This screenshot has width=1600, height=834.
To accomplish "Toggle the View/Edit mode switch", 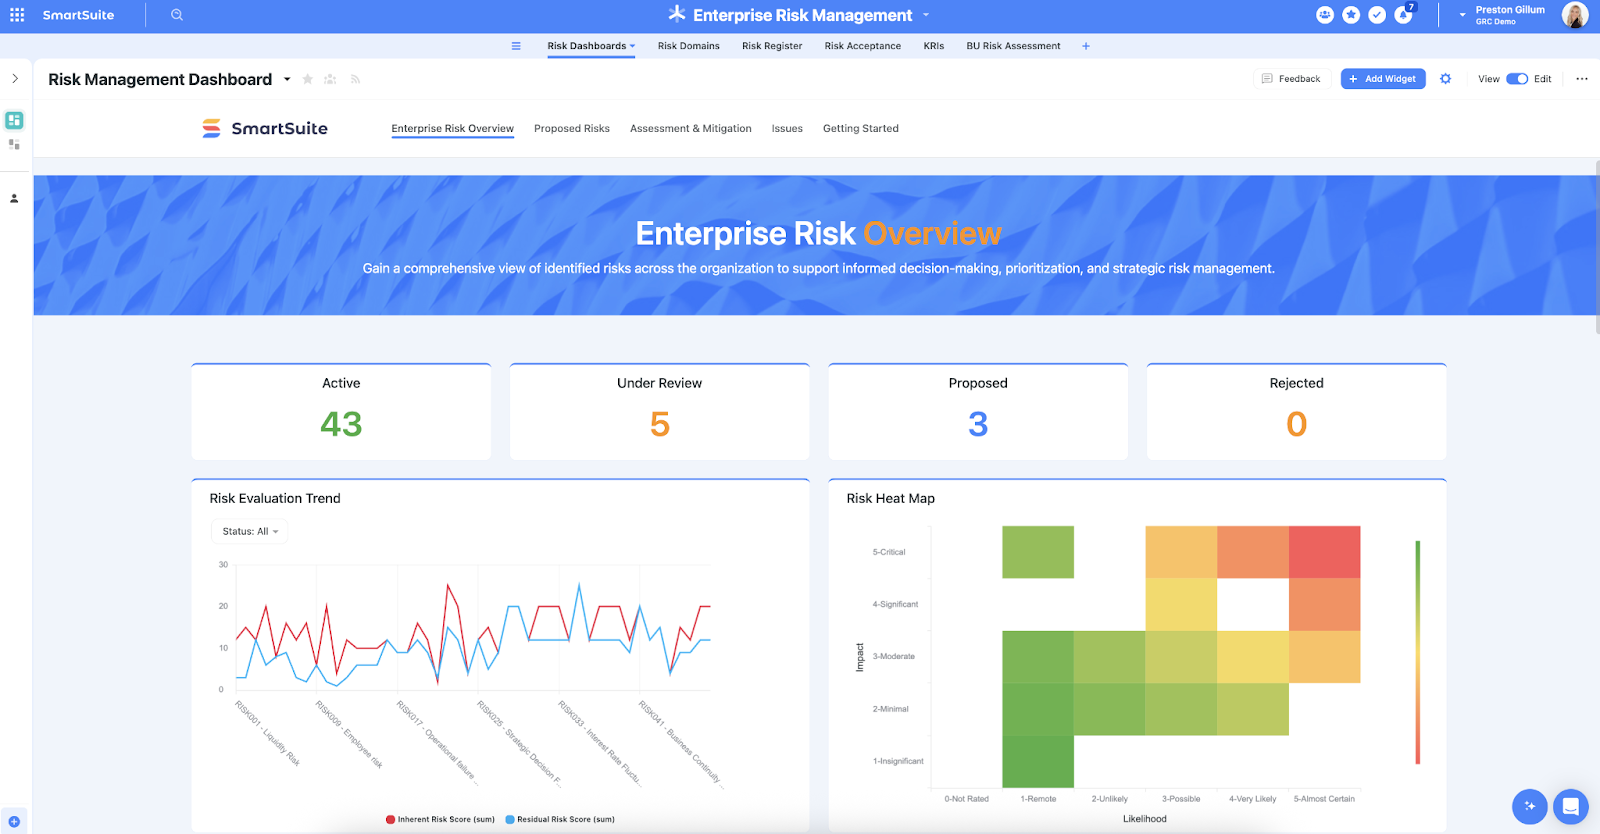I will click(x=1516, y=79).
